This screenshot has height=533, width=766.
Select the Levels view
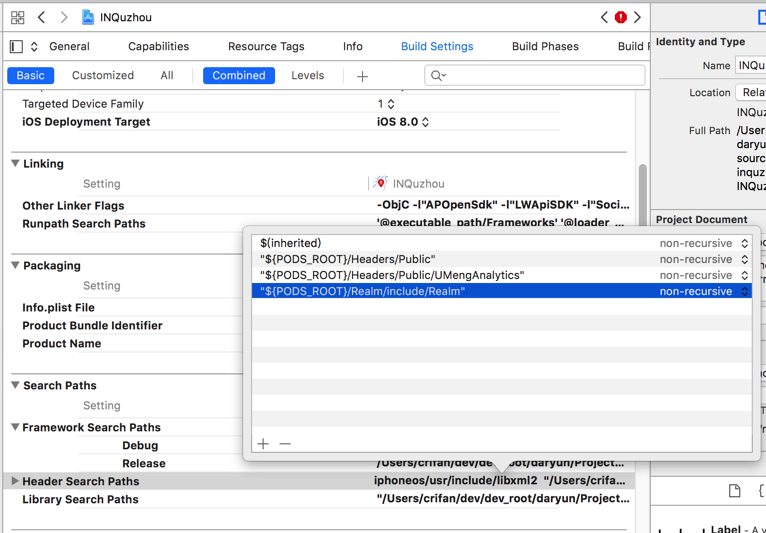click(x=308, y=76)
